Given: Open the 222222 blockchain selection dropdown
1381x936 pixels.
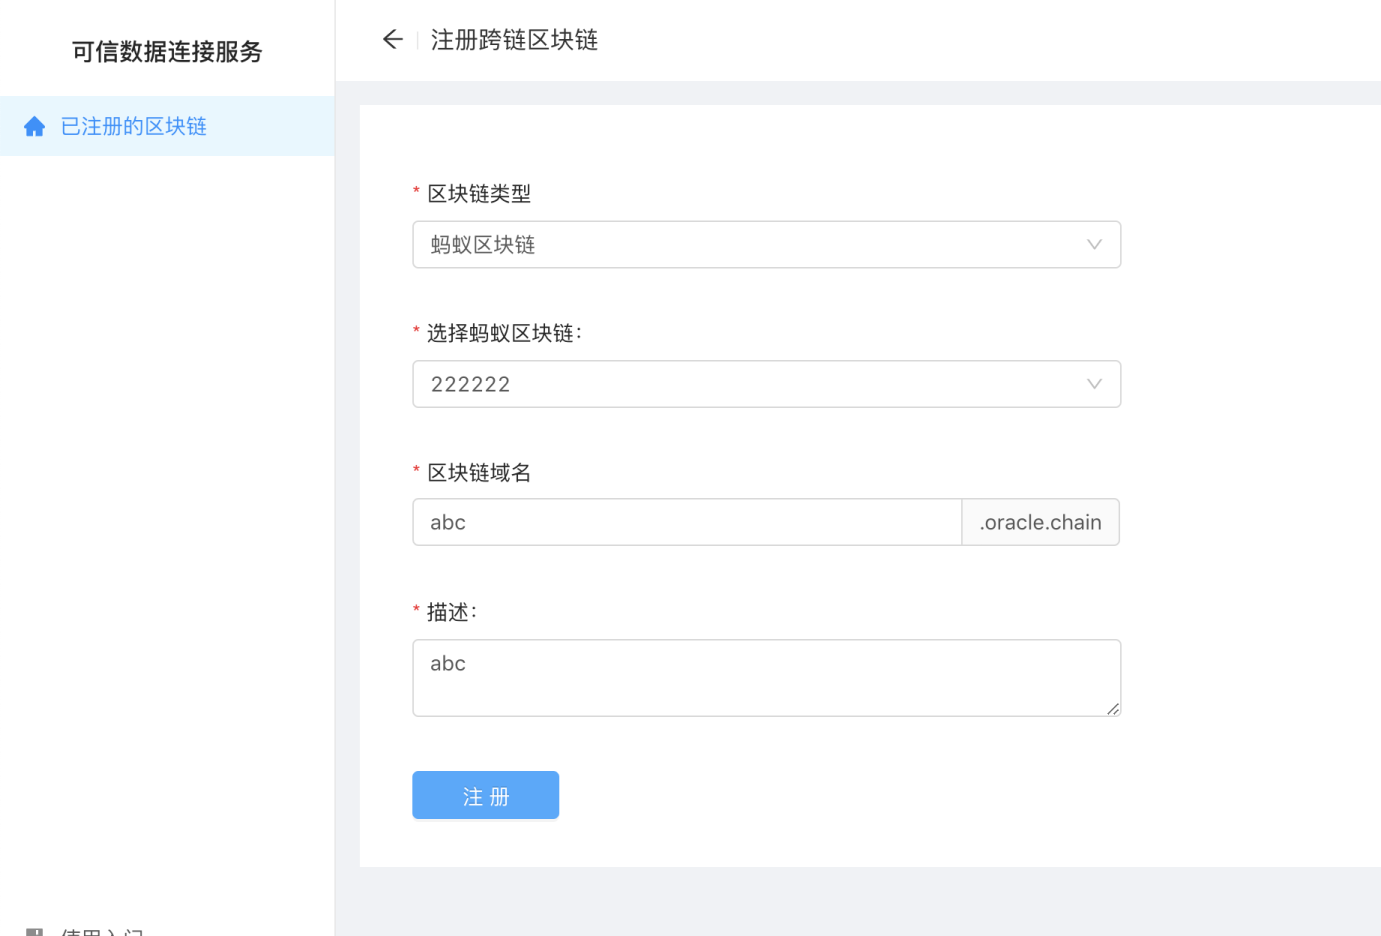Looking at the screenshot, I should tap(766, 384).
